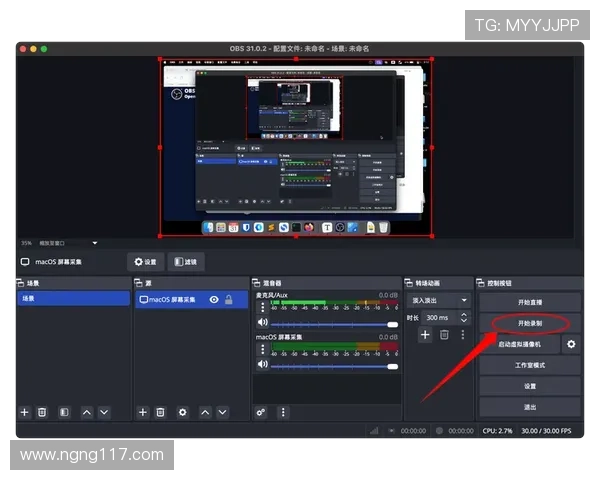Viewport: 600px width, 480px height.
Task: Select the 场景 row in scenes list
Action: coord(73,299)
